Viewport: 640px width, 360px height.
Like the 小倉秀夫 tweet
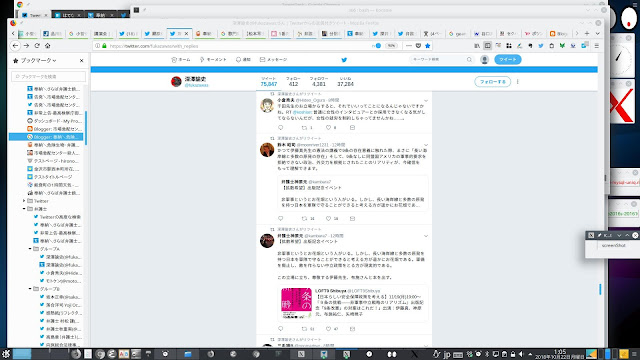pyautogui.click(x=328, y=128)
